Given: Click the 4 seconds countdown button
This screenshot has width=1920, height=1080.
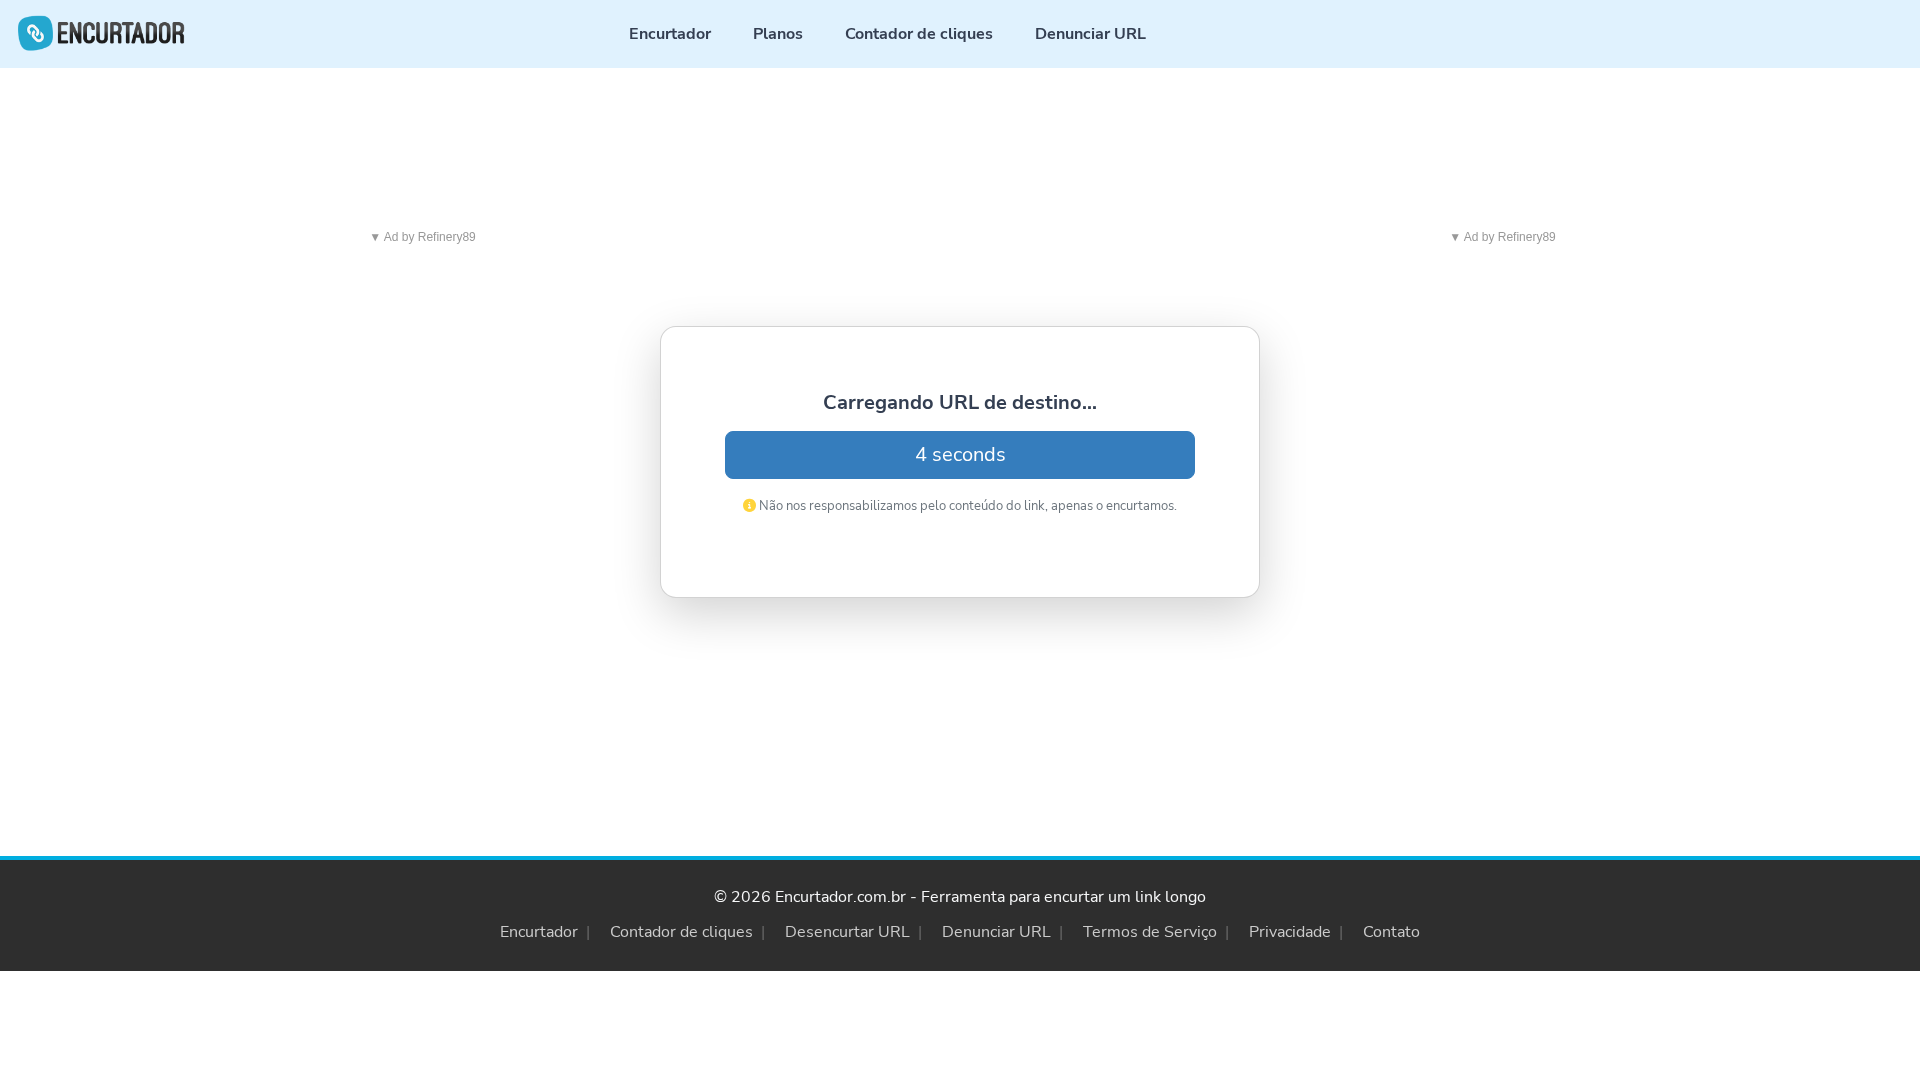Looking at the screenshot, I should click(960, 455).
